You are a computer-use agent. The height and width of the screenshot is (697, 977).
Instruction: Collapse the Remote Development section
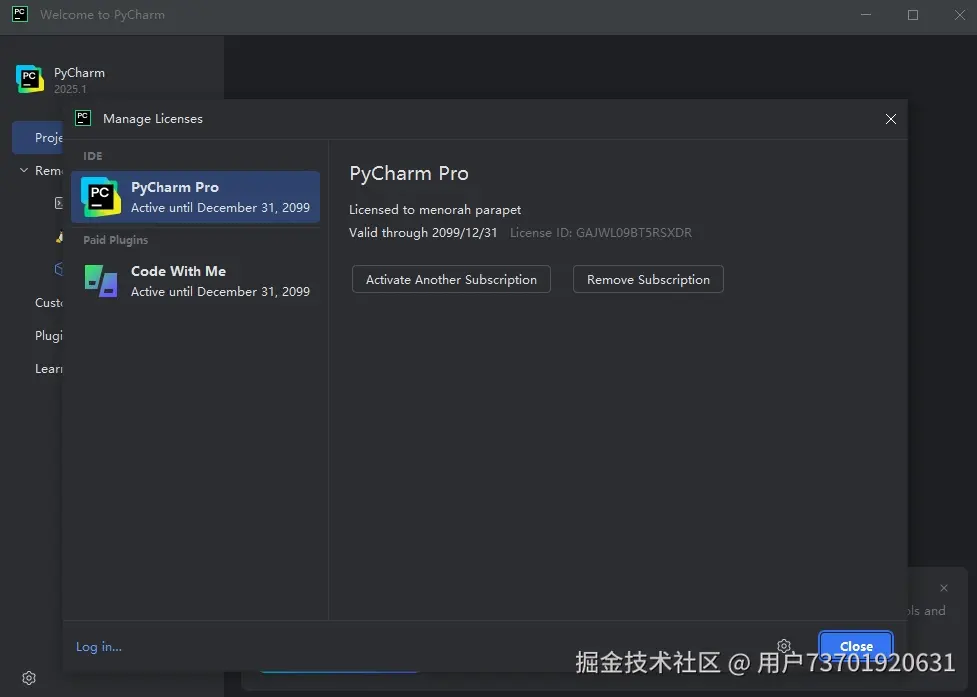click(23, 170)
